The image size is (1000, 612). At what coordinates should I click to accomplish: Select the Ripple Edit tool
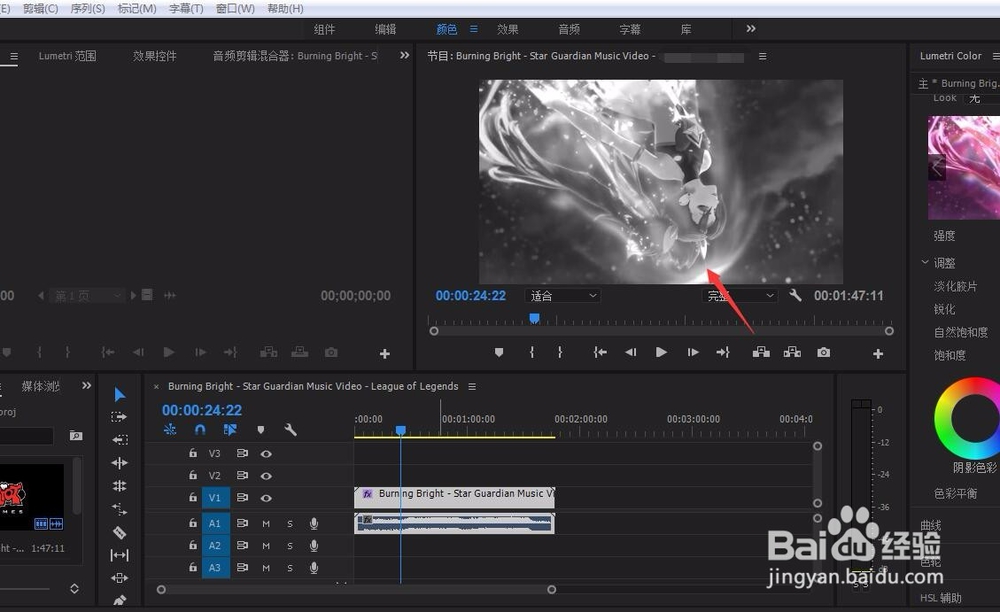pyautogui.click(x=119, y=440)
